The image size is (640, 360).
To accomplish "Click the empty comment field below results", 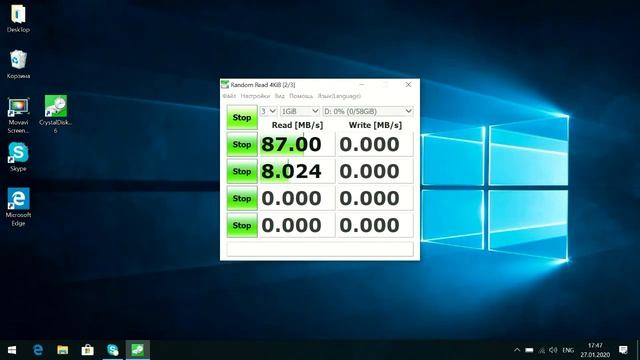I will pos(320,249).
